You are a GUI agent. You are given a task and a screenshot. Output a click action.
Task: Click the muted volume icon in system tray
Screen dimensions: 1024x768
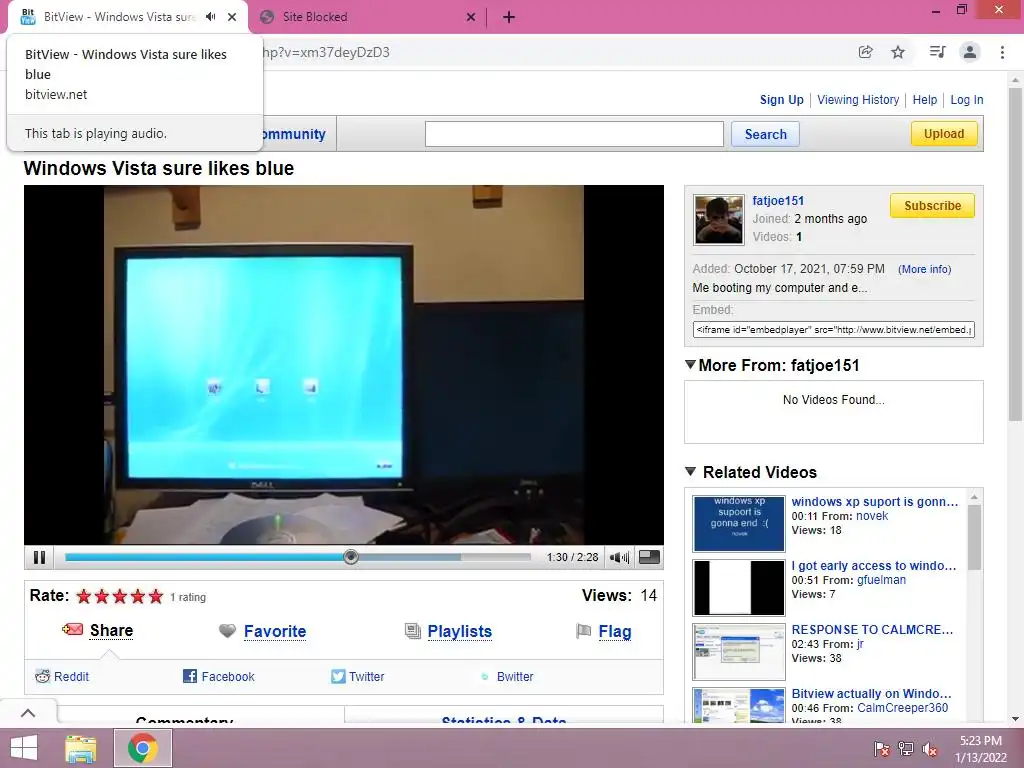point(929,749)
